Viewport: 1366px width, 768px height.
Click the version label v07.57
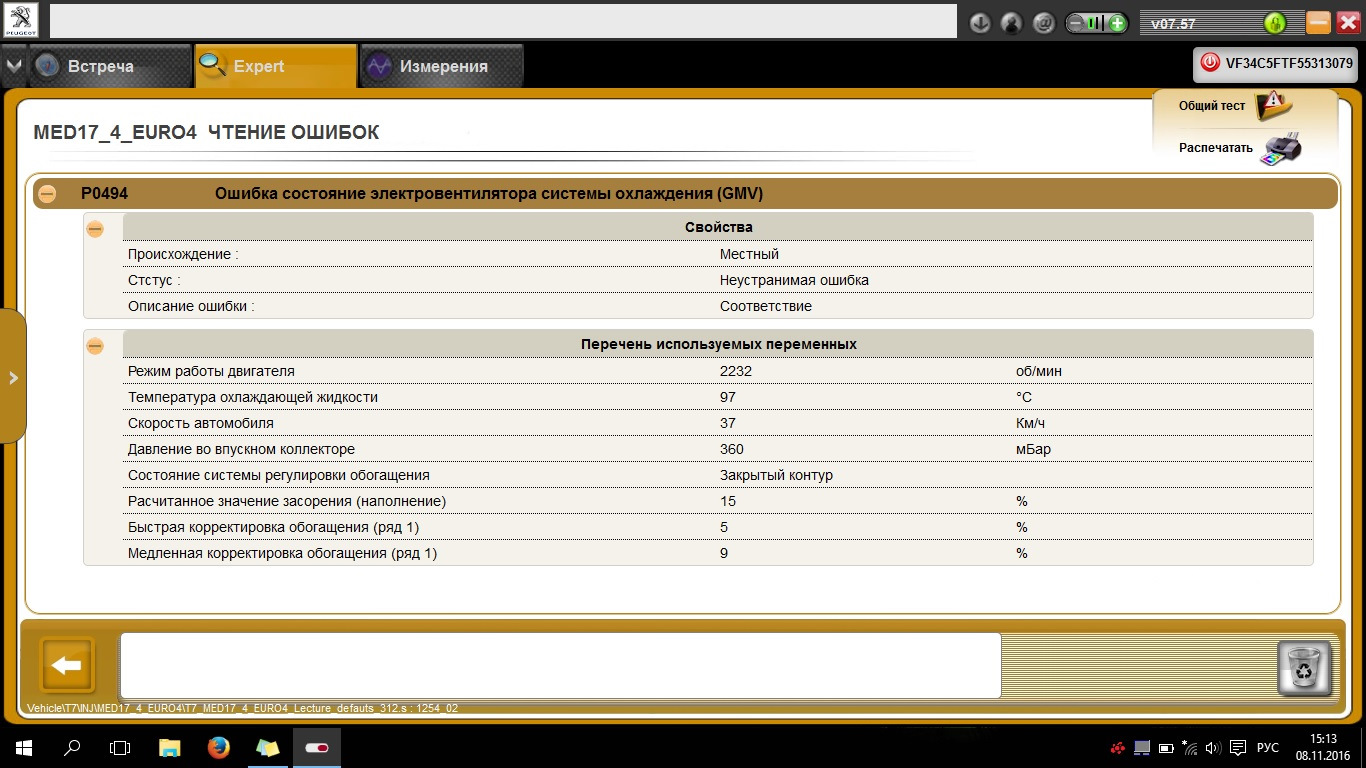coord(1173,23)
